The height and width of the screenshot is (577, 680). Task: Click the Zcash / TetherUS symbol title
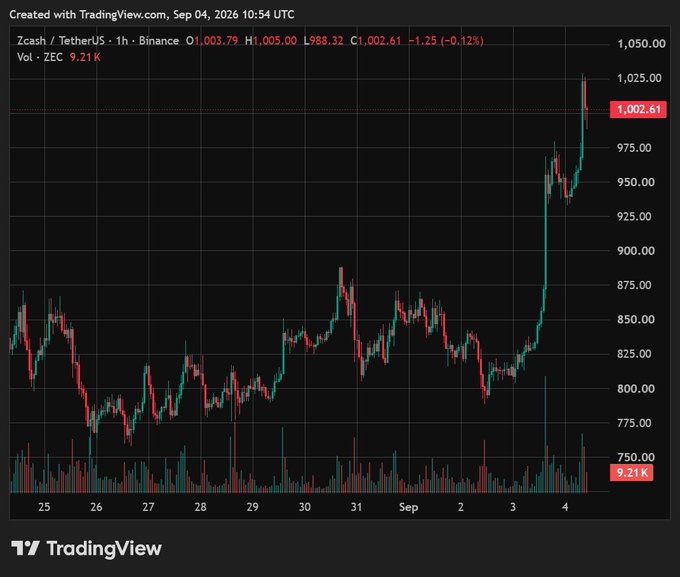pyautogui.click(x=61, y=41)
